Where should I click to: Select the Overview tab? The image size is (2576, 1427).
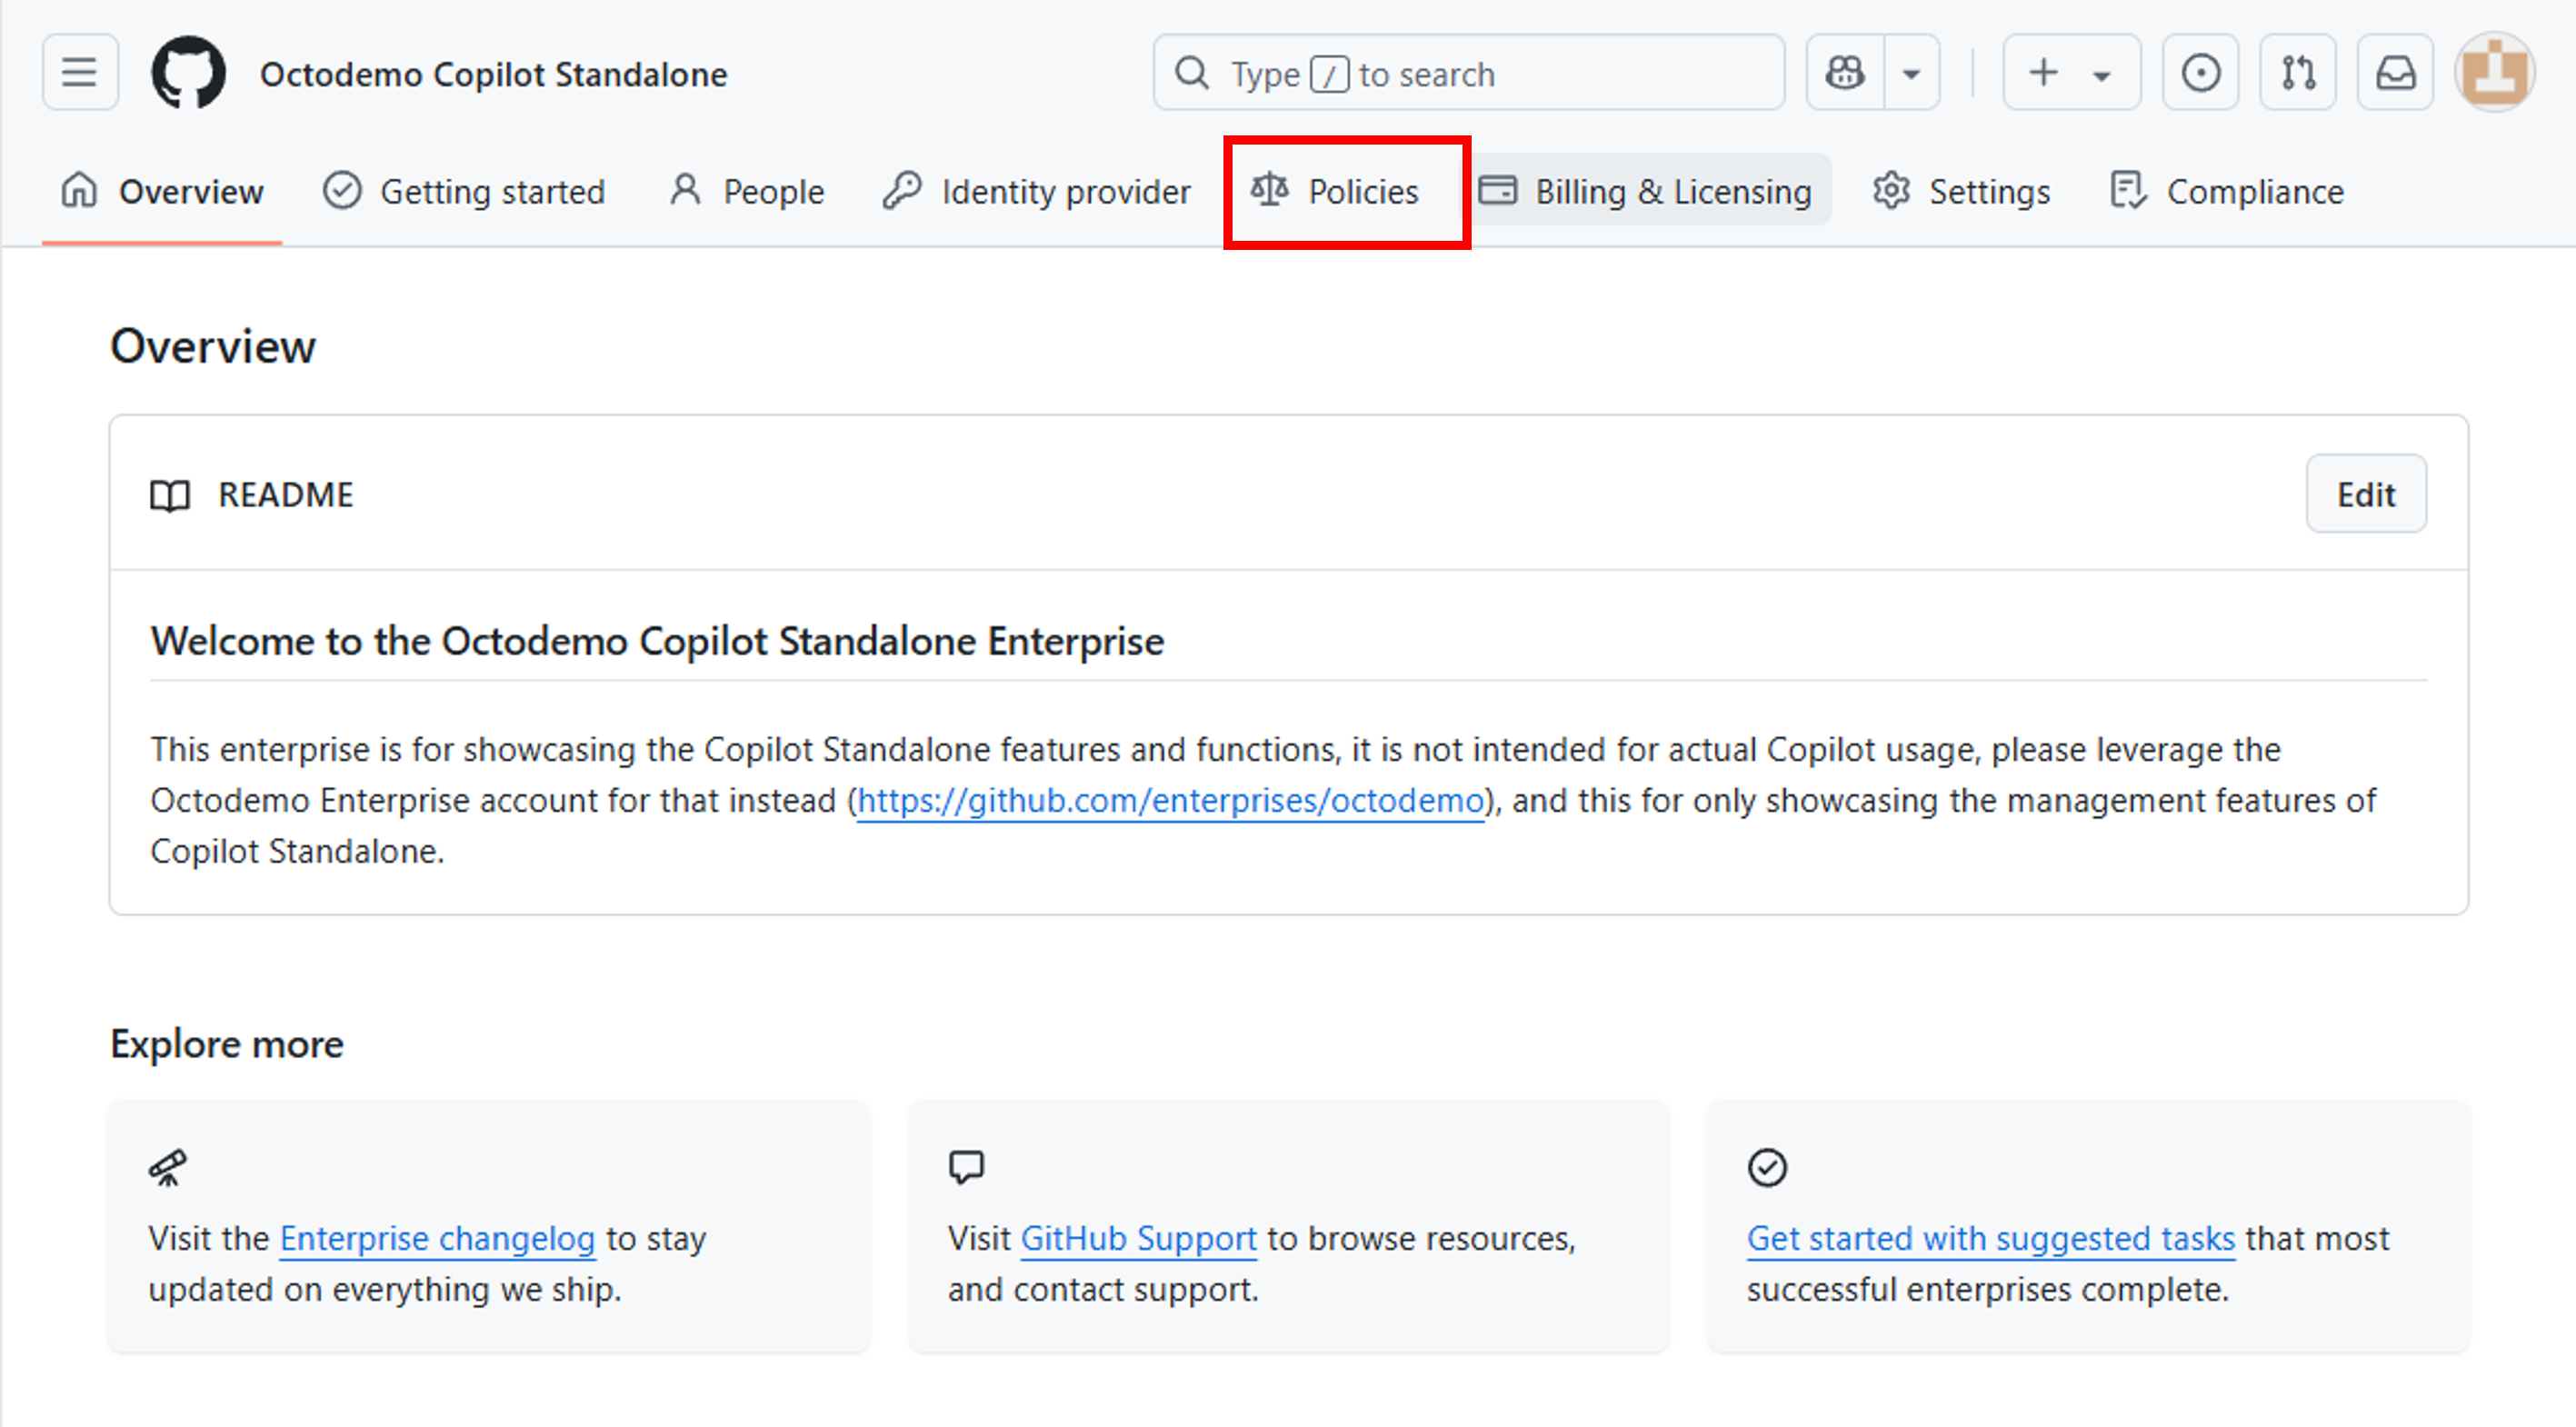click(162, 191)
